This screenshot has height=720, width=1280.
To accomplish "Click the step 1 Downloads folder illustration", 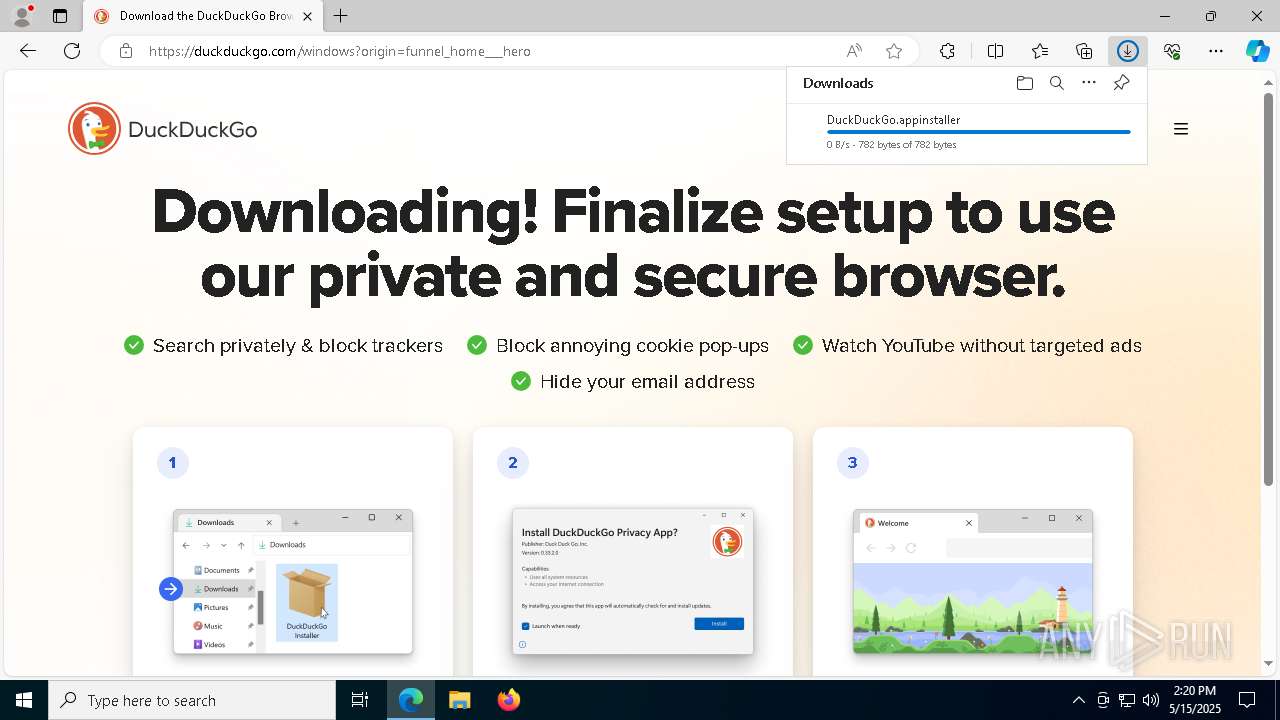I will point(293,581).
